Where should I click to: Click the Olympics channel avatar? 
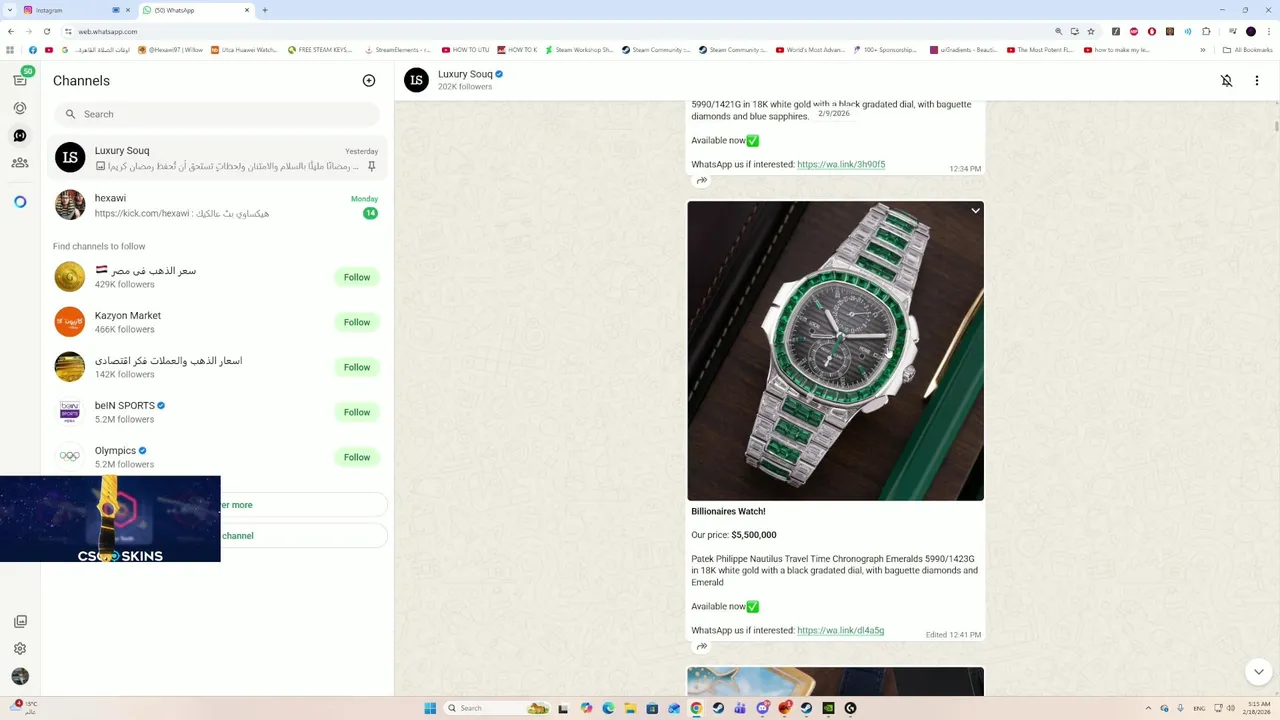pos(70,457)
